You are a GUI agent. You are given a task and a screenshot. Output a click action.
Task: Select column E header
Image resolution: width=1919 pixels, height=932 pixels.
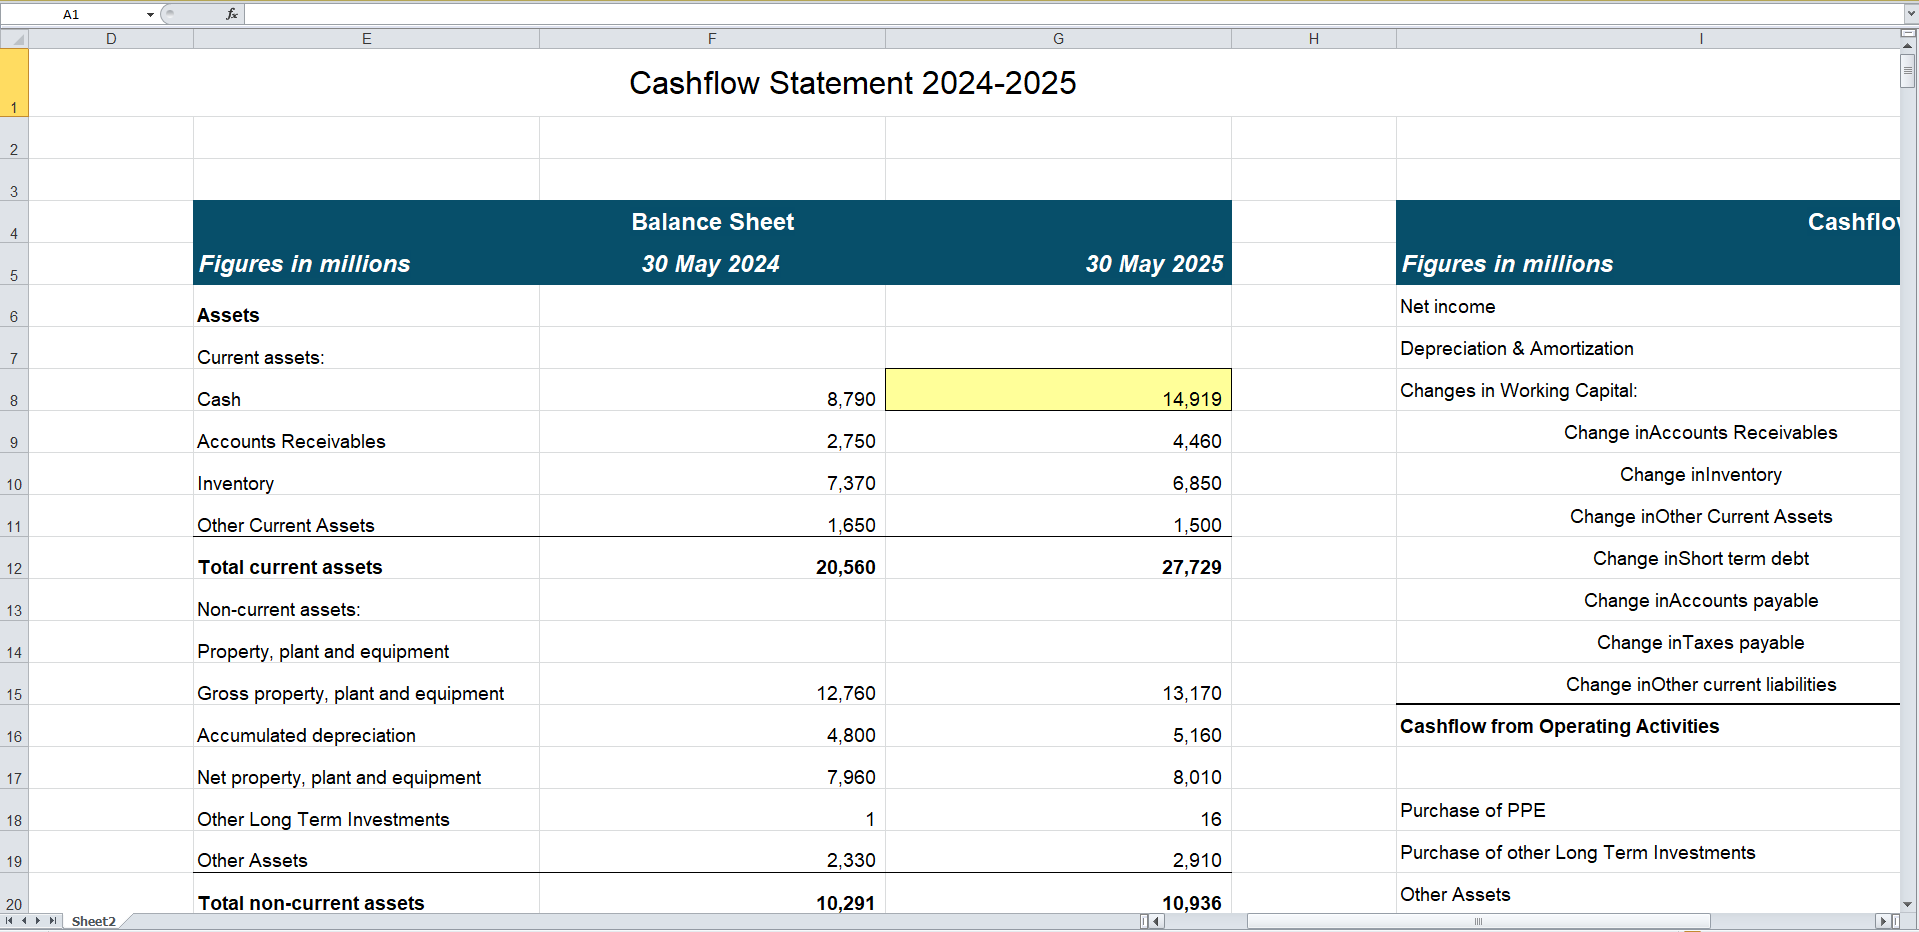pyautogui.click(x=366, y=39)
